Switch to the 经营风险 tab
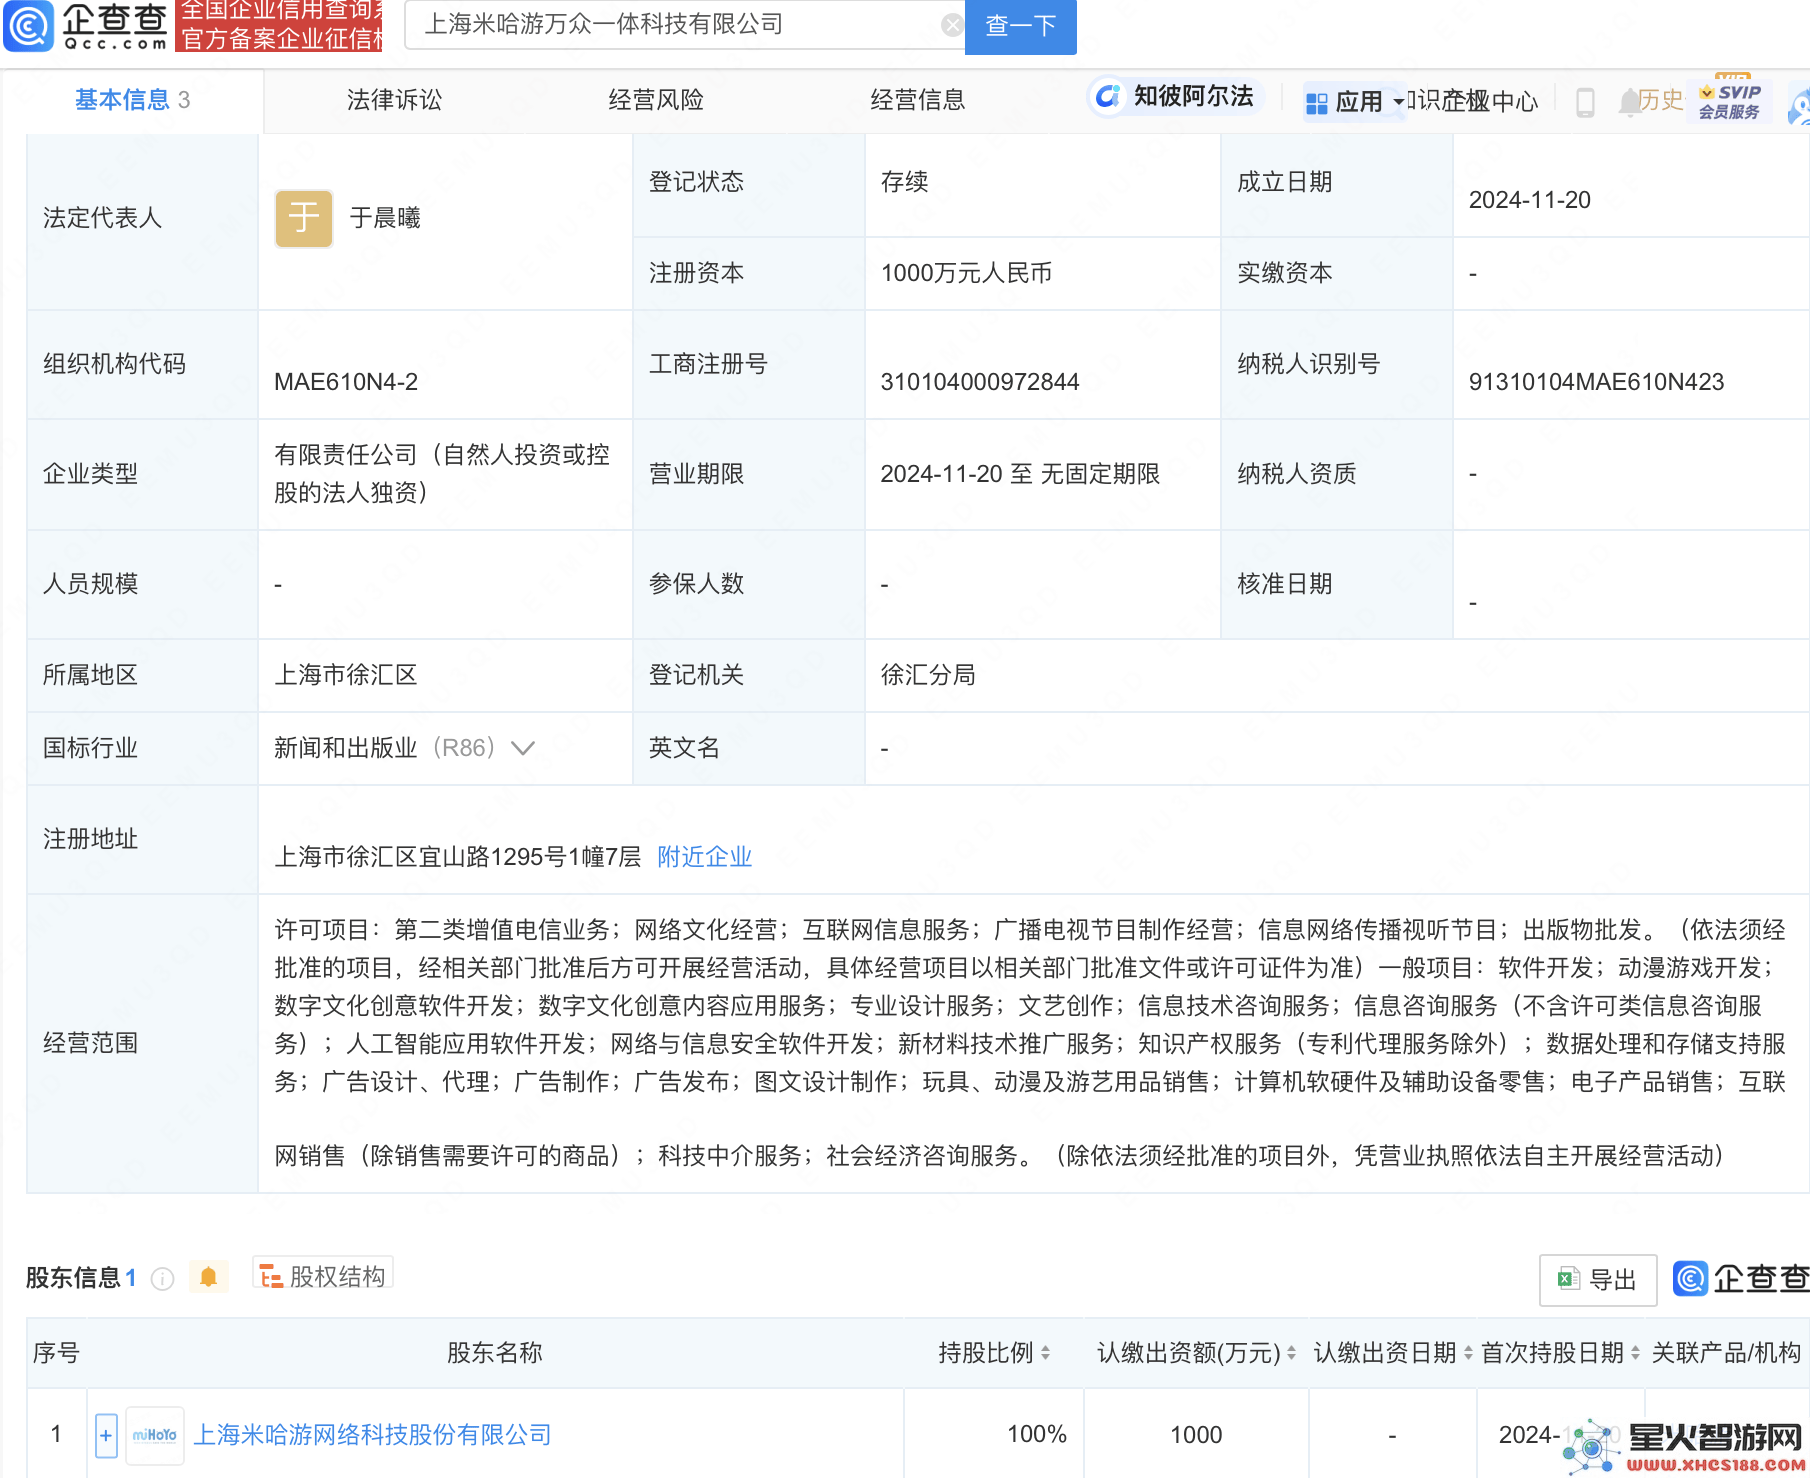1810x1478 pixels. pos(656,100)
